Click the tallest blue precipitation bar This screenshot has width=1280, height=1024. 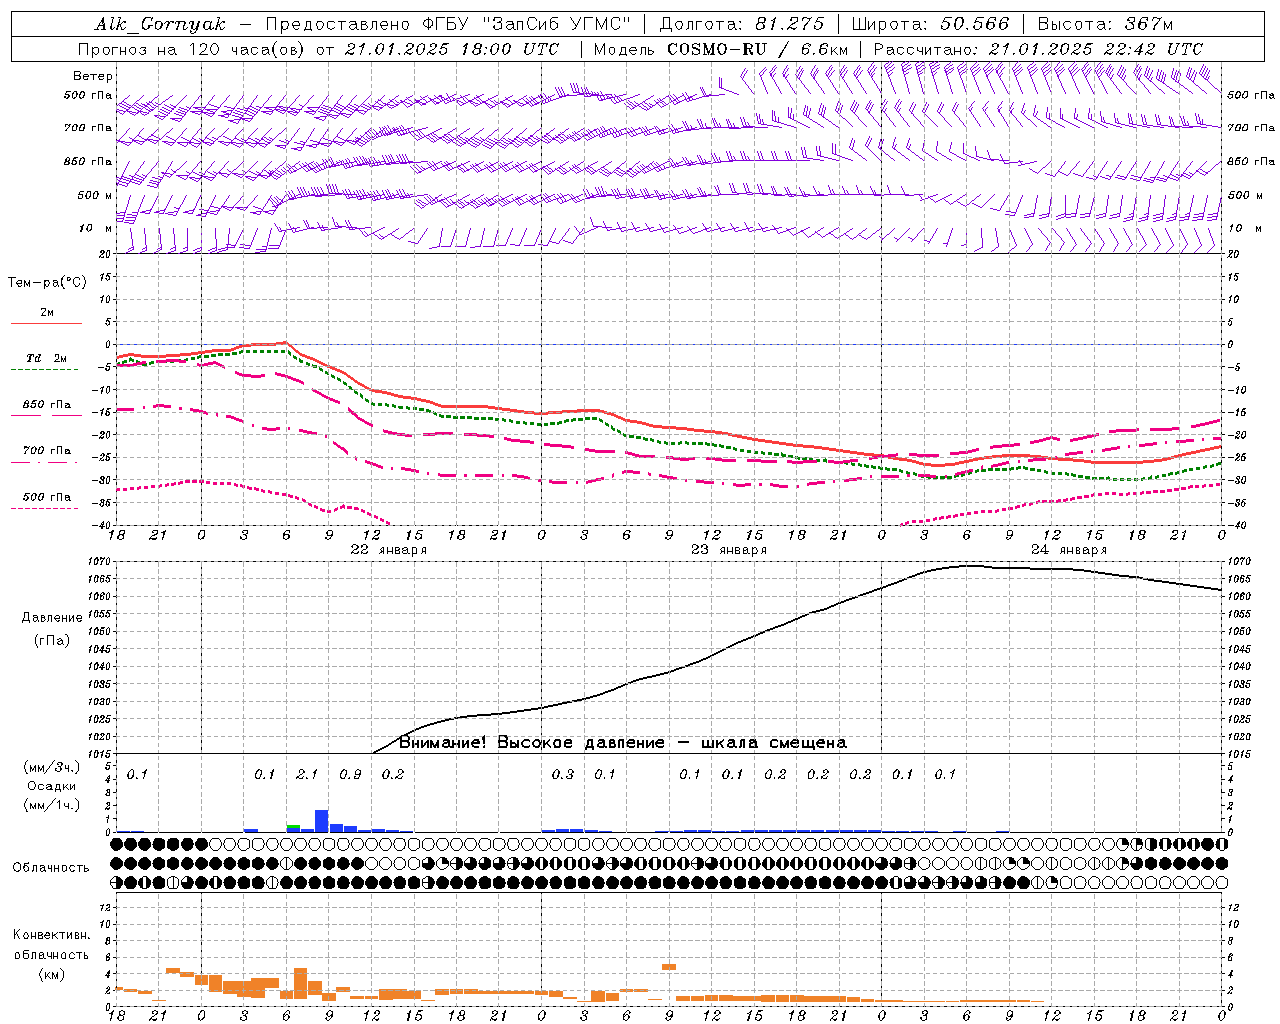coord(322,821)
